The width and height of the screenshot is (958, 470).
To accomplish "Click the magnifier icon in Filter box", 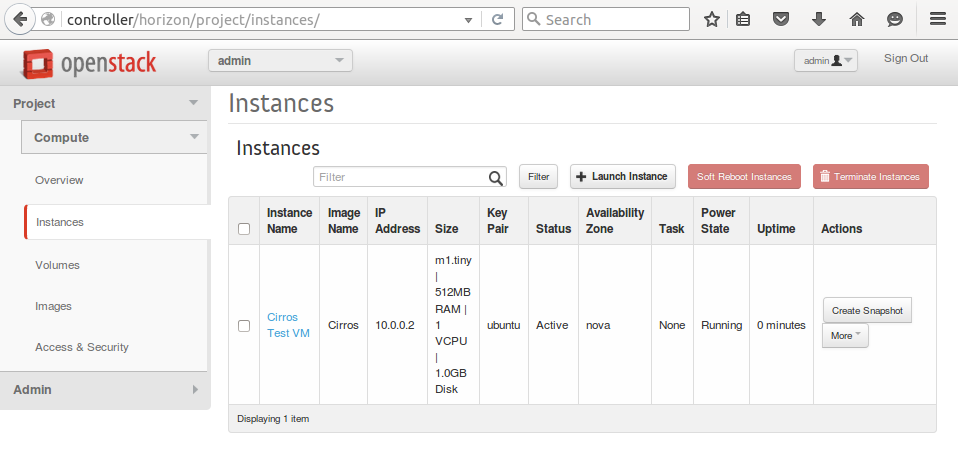I will [496, 177].
